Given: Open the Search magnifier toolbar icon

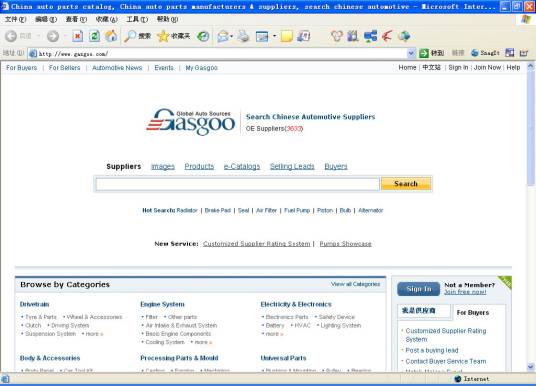Looking at the screenshot, I should click(x=138, y=36).
